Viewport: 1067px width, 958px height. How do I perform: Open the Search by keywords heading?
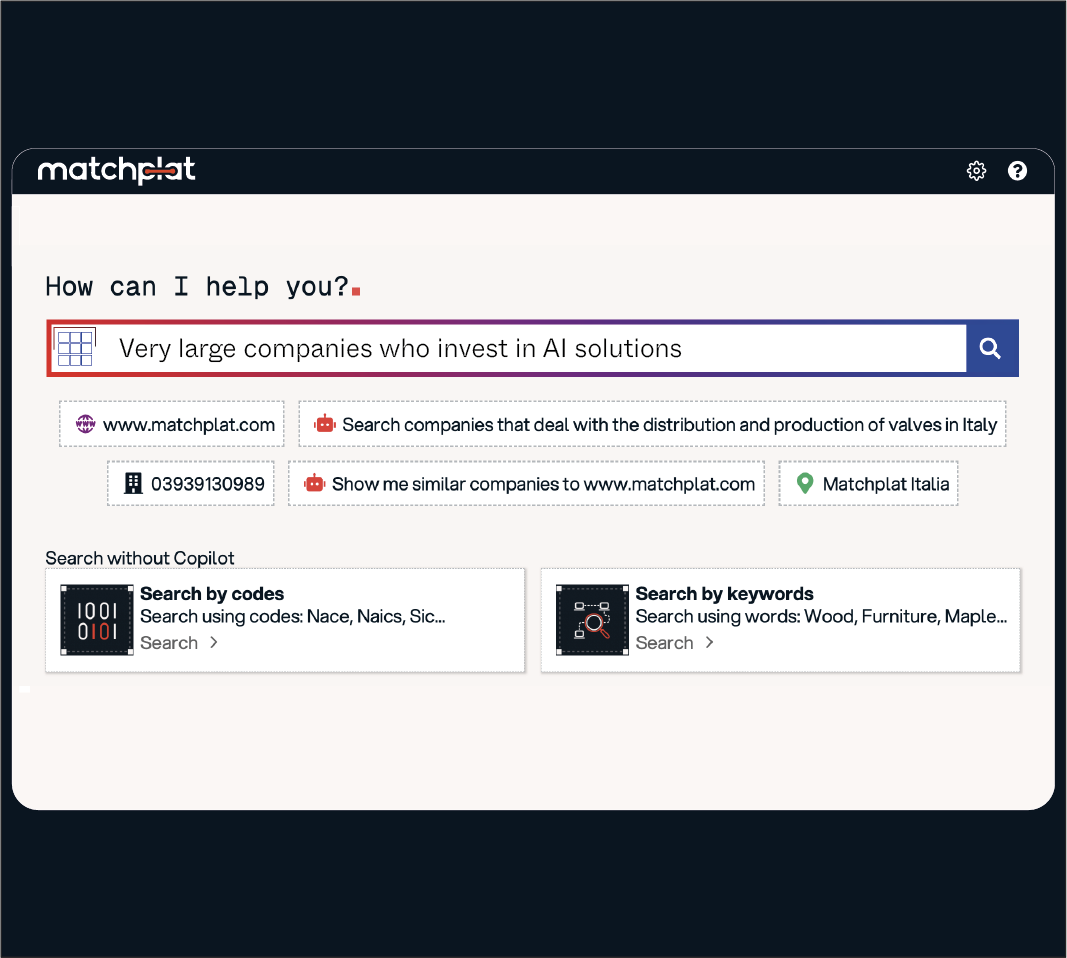click(x=724, y=594)
